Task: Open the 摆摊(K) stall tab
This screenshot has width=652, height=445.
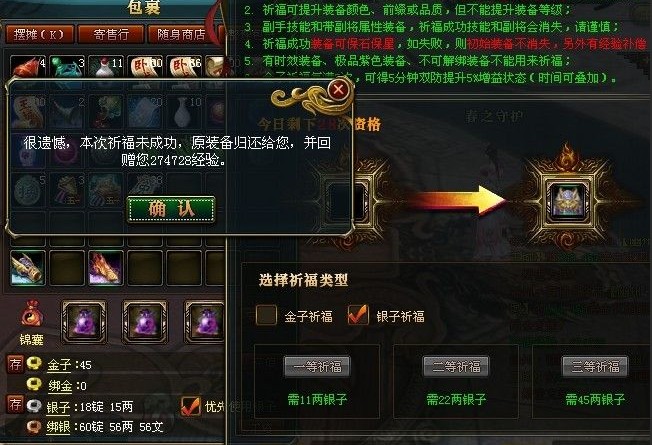Action: (40, 34)
